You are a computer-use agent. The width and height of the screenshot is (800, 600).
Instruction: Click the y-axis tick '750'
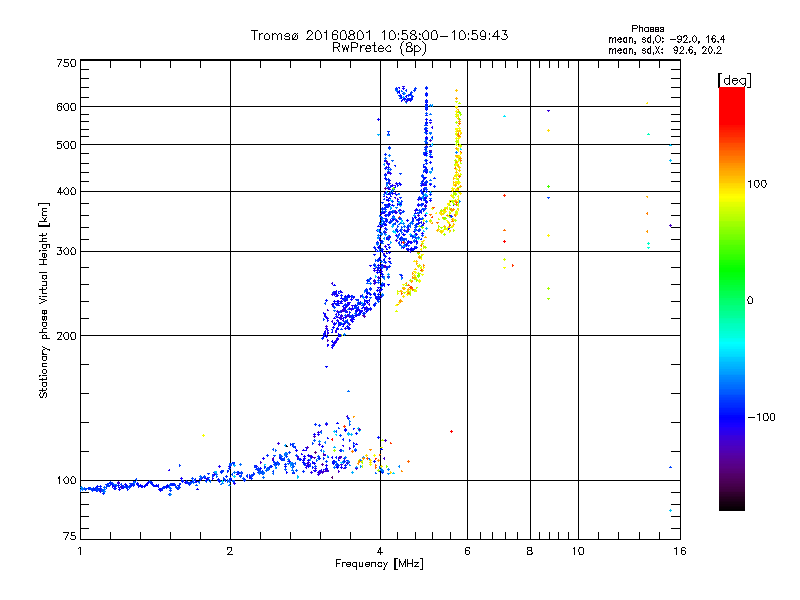coord(66,63)
